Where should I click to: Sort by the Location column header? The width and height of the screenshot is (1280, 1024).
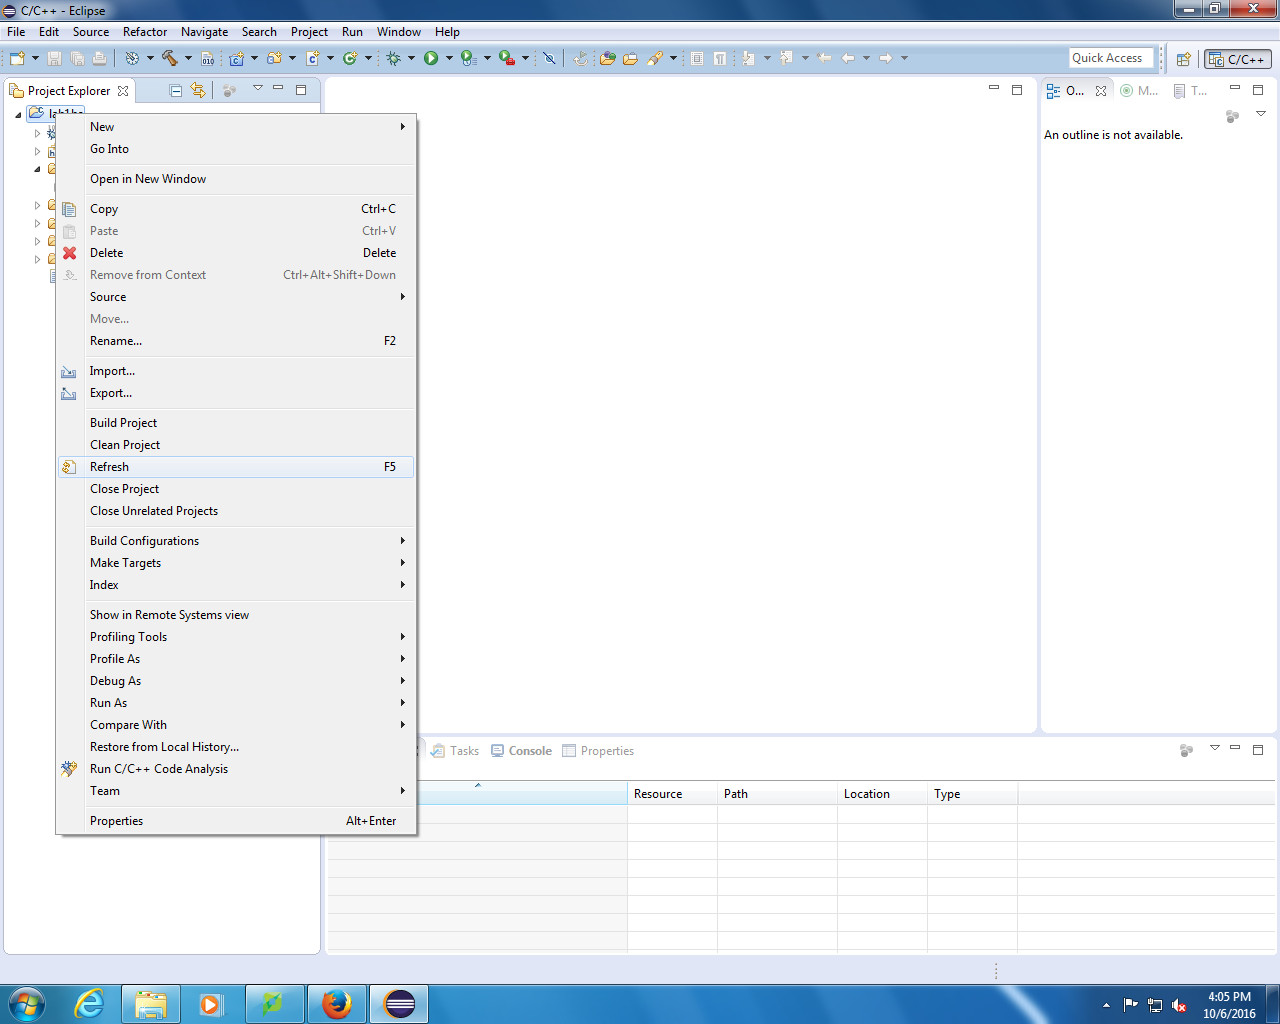(882, 794)
